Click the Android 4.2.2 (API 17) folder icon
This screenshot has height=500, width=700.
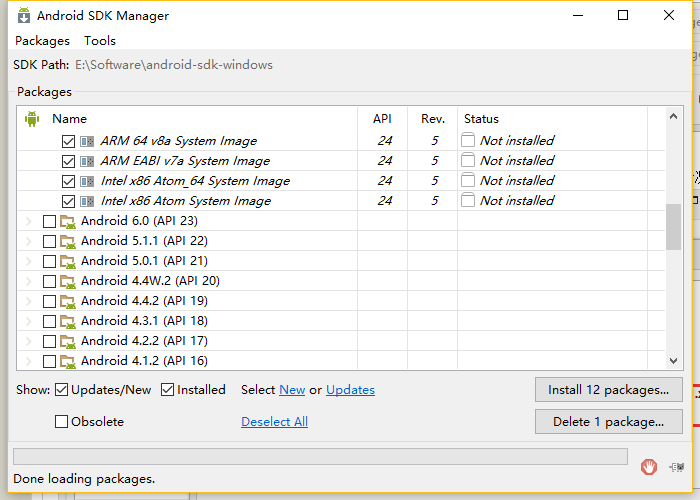pyautogui.click(x=68, y=342)
